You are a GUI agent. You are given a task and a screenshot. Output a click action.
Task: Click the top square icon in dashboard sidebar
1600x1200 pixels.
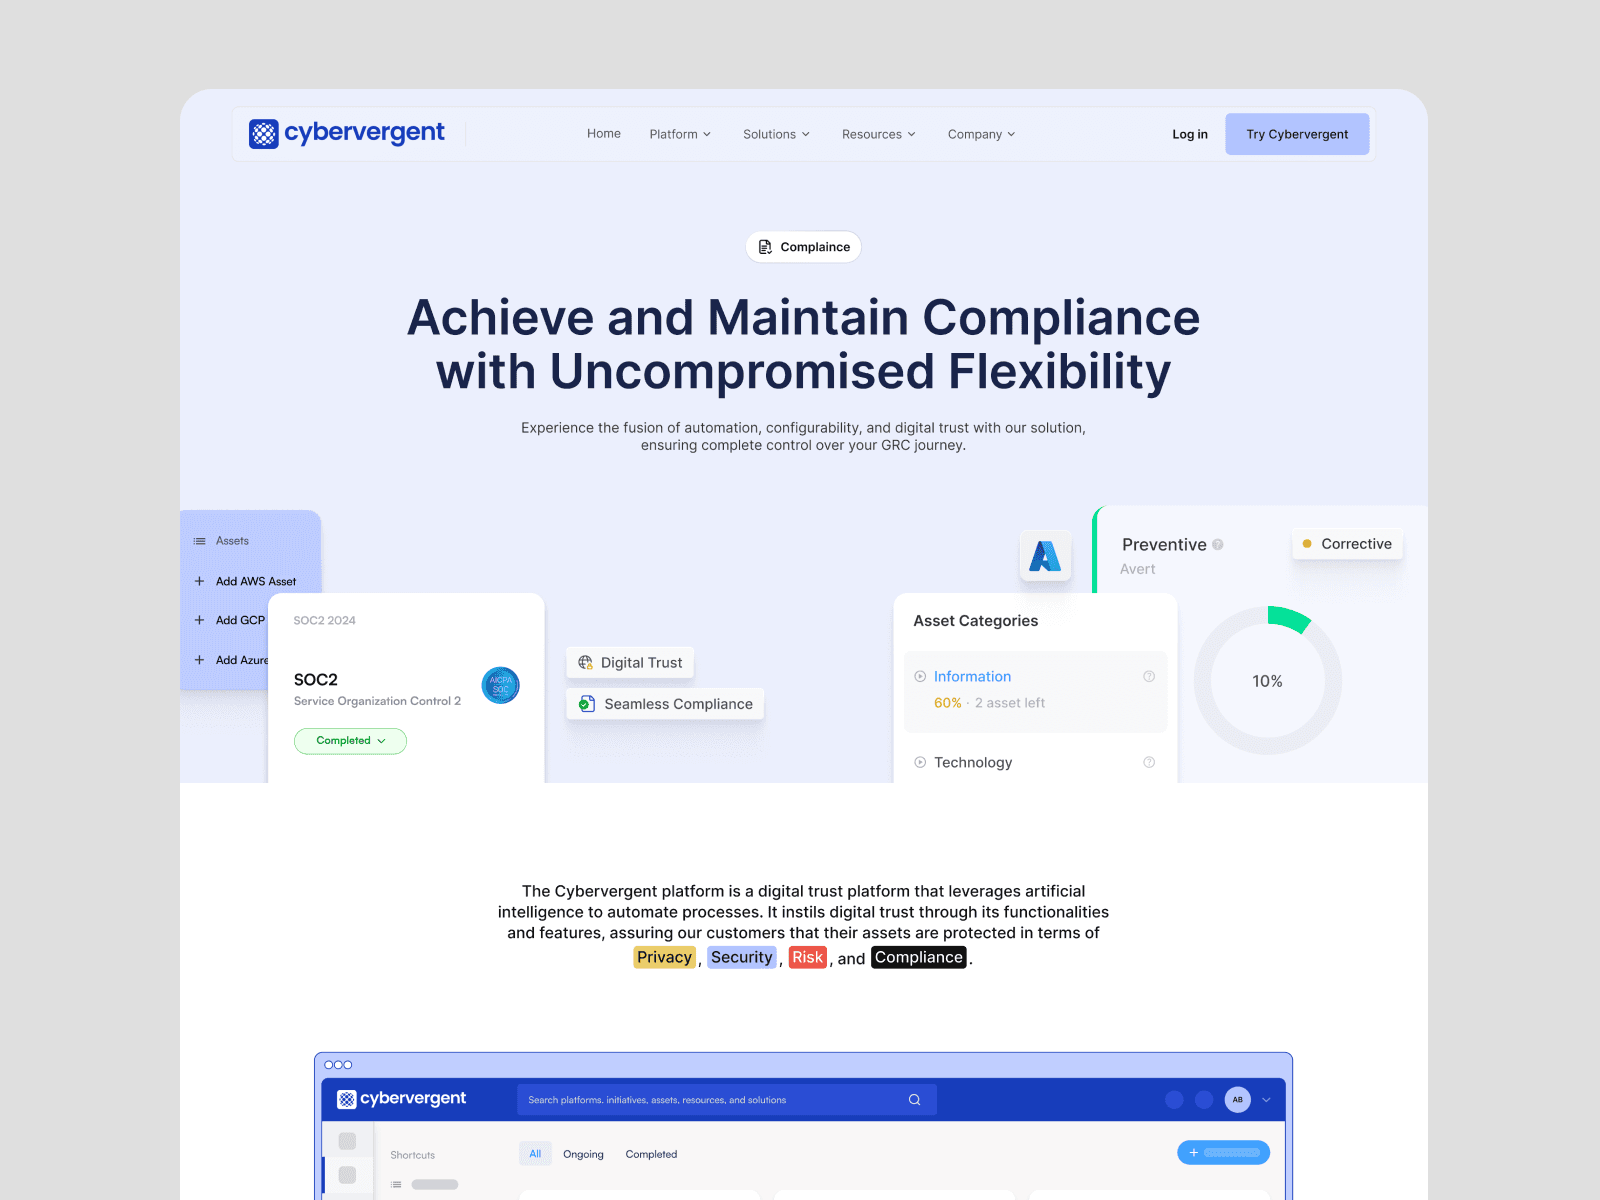[x=347, y=1141]
